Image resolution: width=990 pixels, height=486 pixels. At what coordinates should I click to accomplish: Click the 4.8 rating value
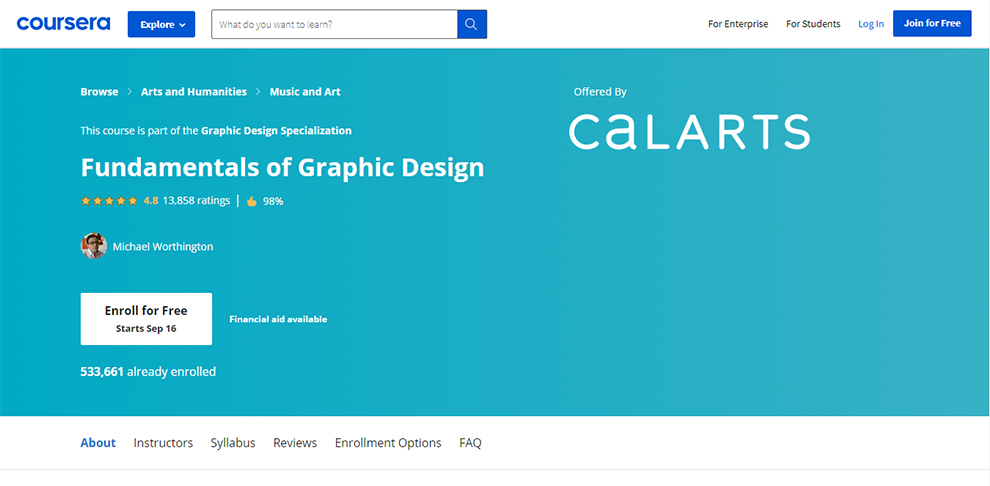151,201
